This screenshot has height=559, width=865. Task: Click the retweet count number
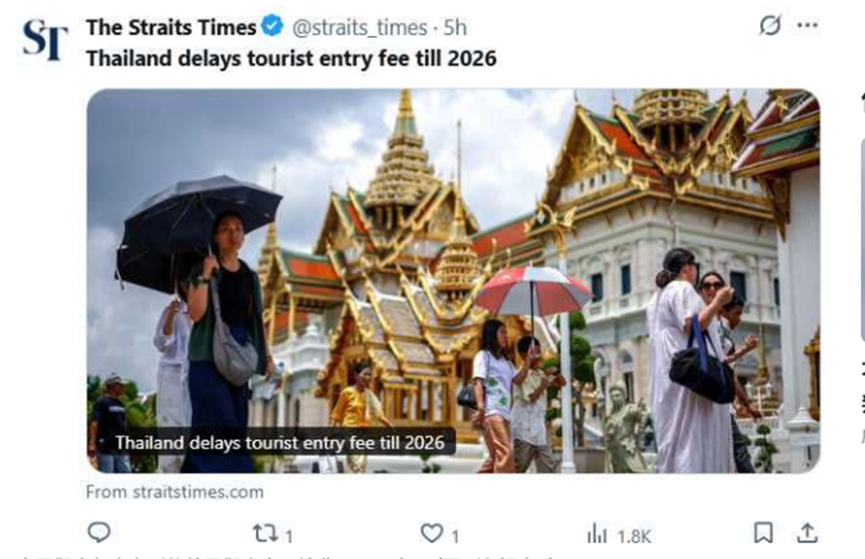[x=289, y=536]
